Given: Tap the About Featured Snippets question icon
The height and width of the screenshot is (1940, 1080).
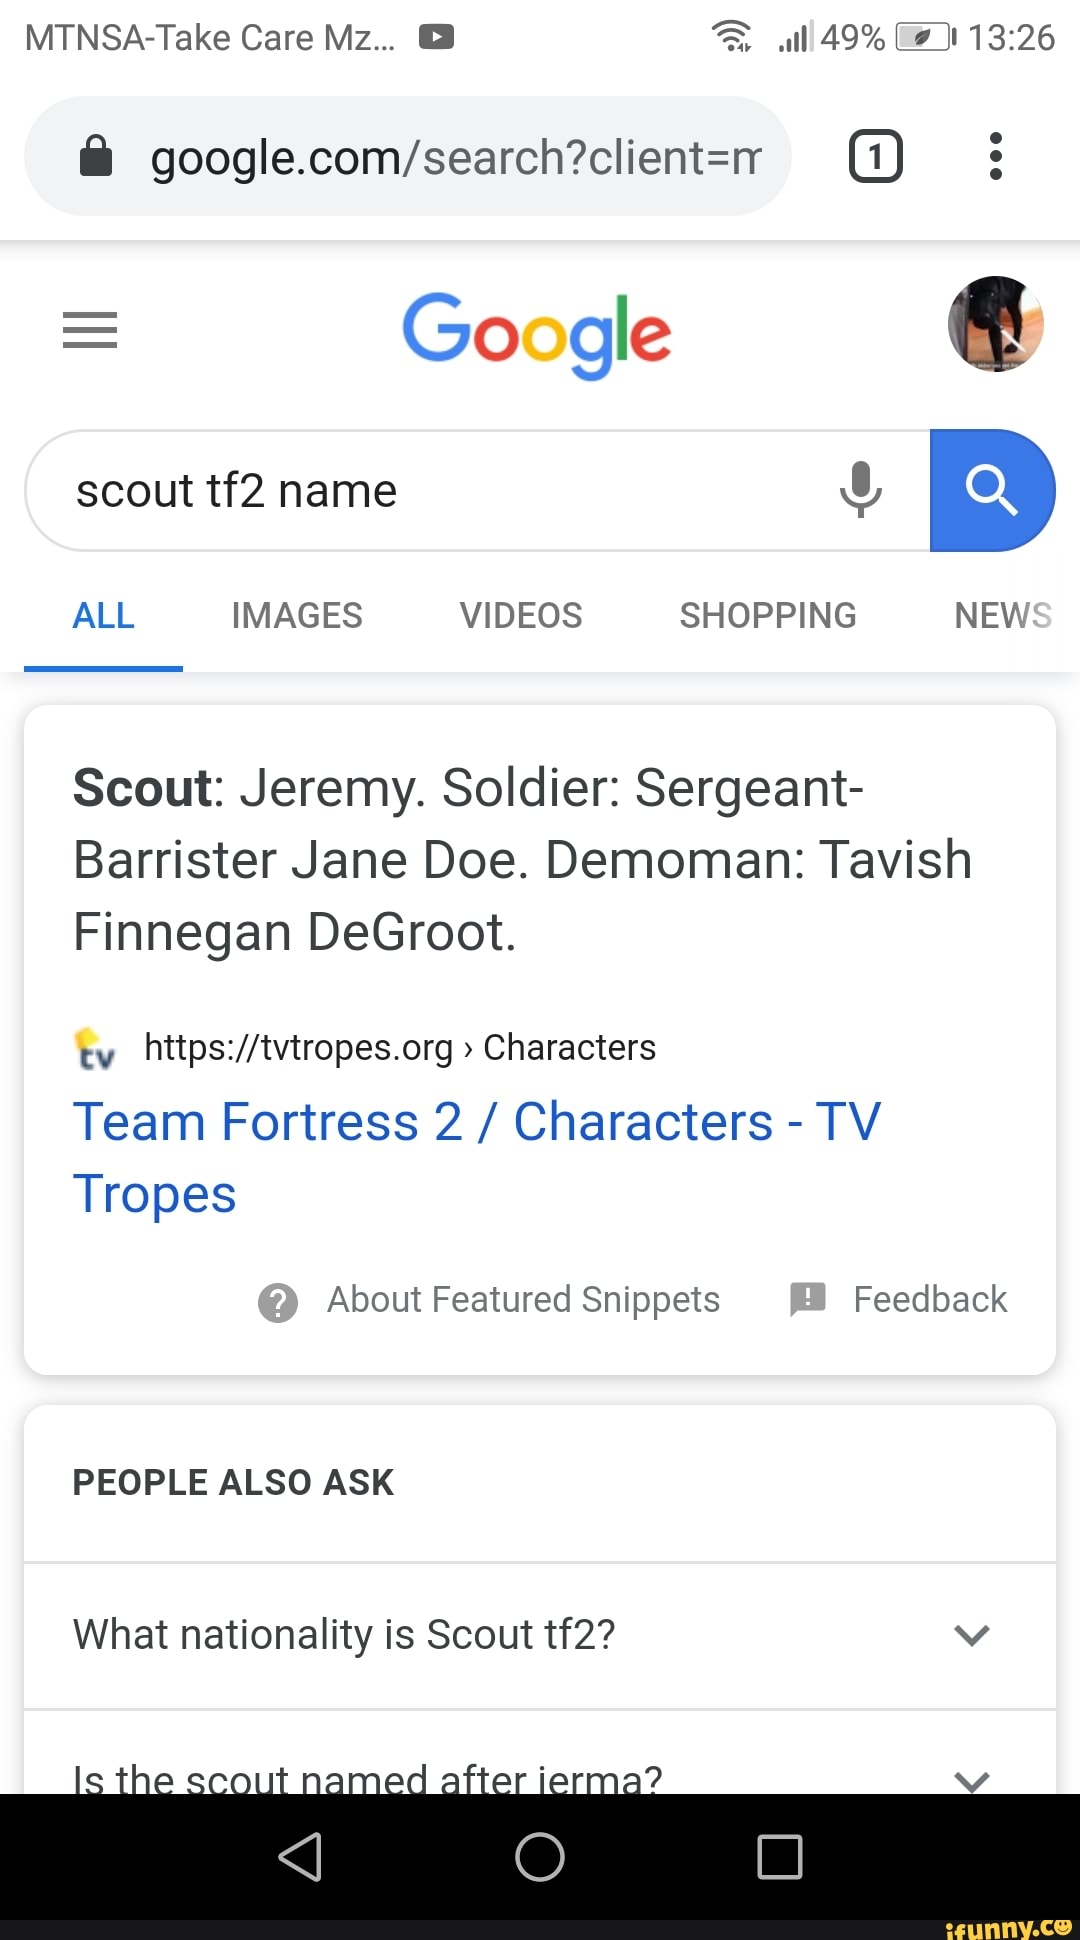Looking at the screenshot, I should point(278,1301).
